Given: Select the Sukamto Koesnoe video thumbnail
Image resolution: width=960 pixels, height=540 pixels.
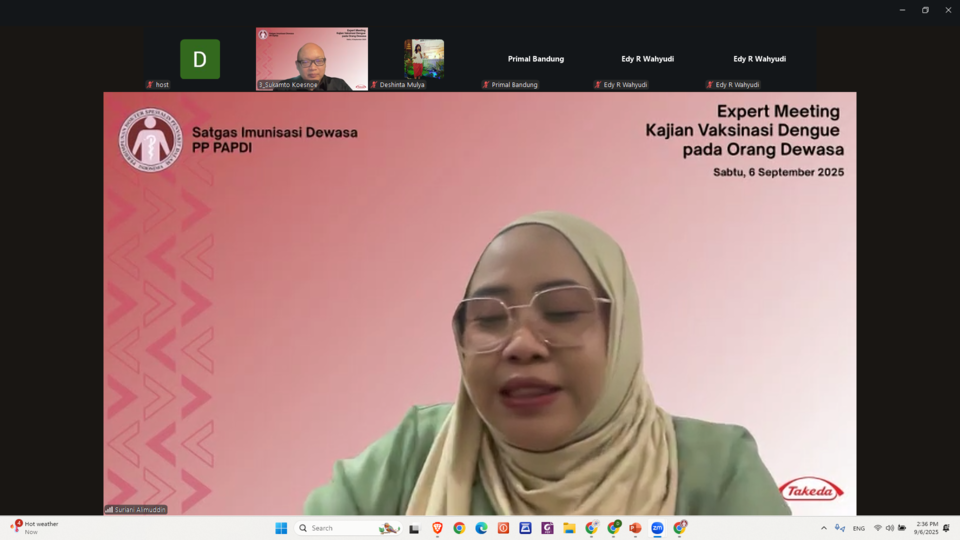Looking at the screenshot, I should coord(311,59).
